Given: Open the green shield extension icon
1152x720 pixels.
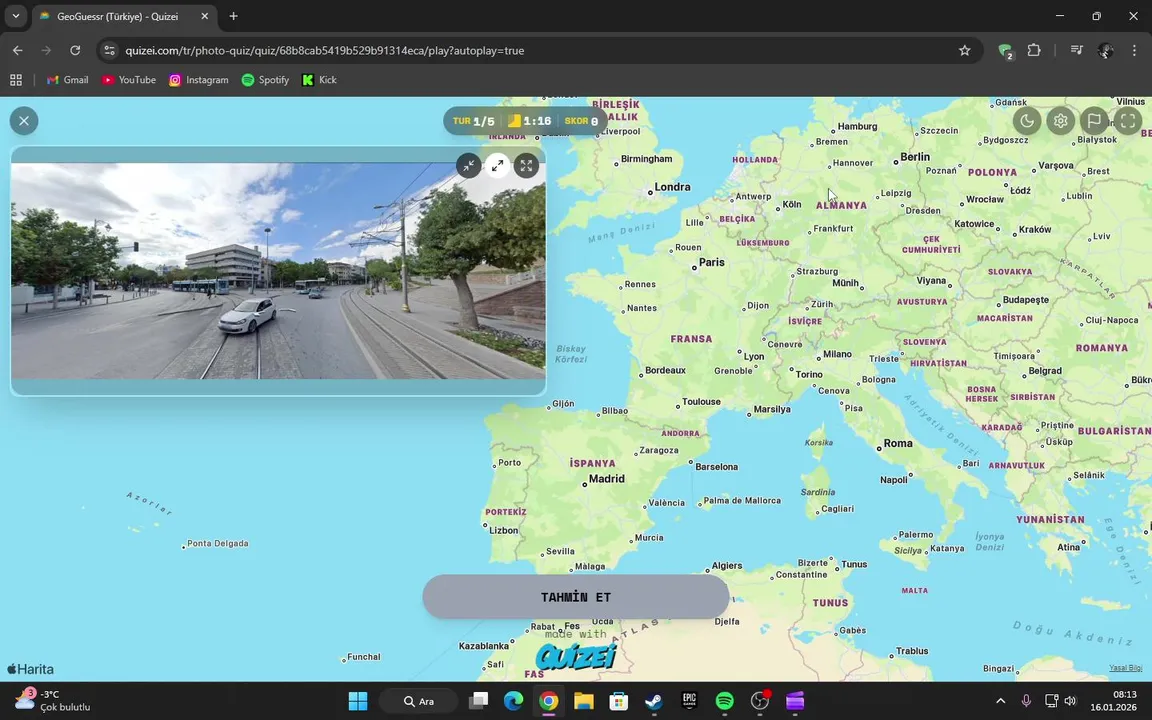Looking at the screenshot, I should point(1005,51).
